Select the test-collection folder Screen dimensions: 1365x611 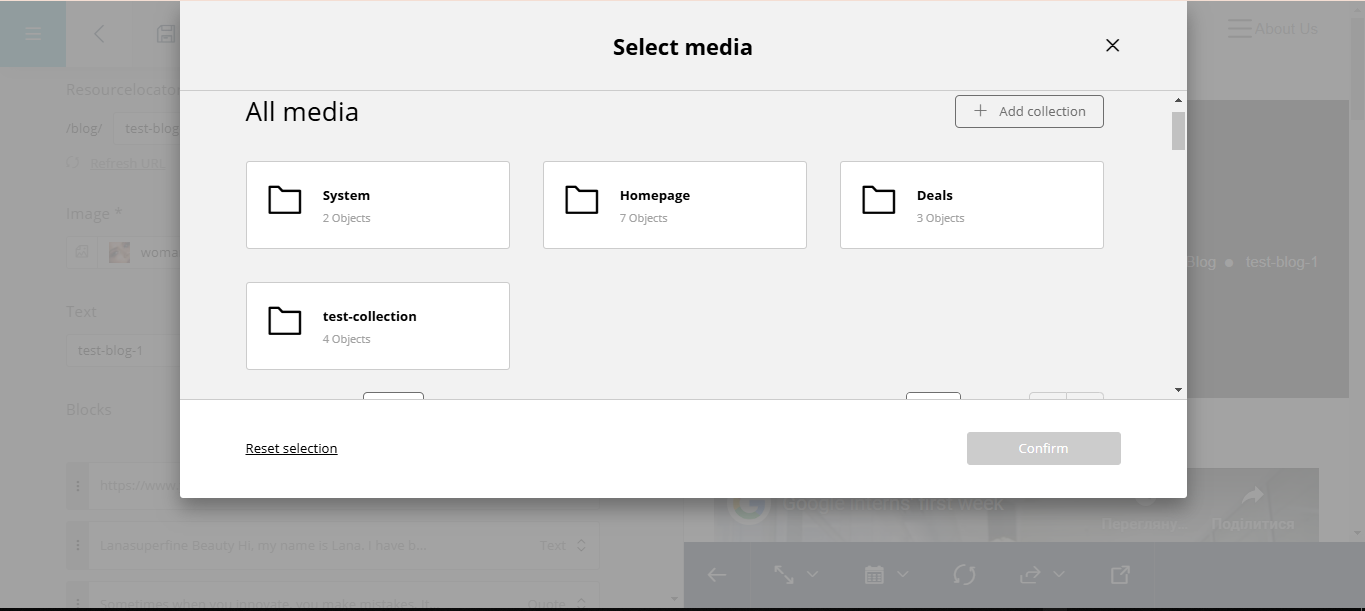tap(377, 326)
